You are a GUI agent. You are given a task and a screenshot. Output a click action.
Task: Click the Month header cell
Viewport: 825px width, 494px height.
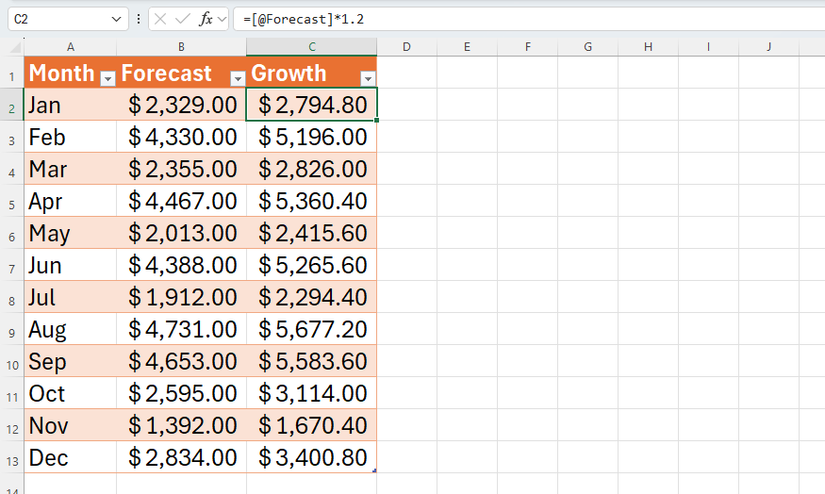(71, 73)
